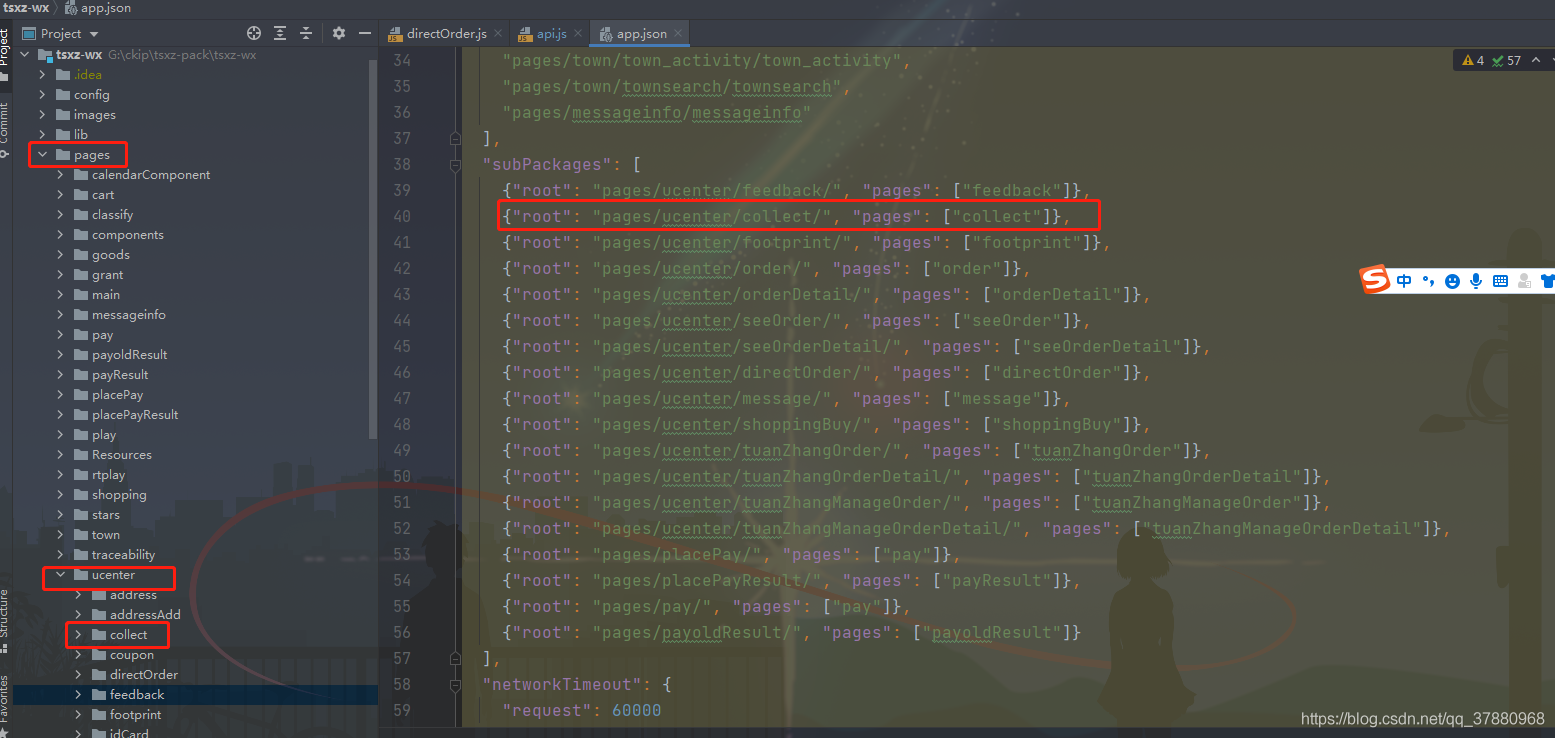Image resolution: width=1555 pixels, height=738 pixels.
Task: Close the directOrder.js tab
Action: coord(497,33)
